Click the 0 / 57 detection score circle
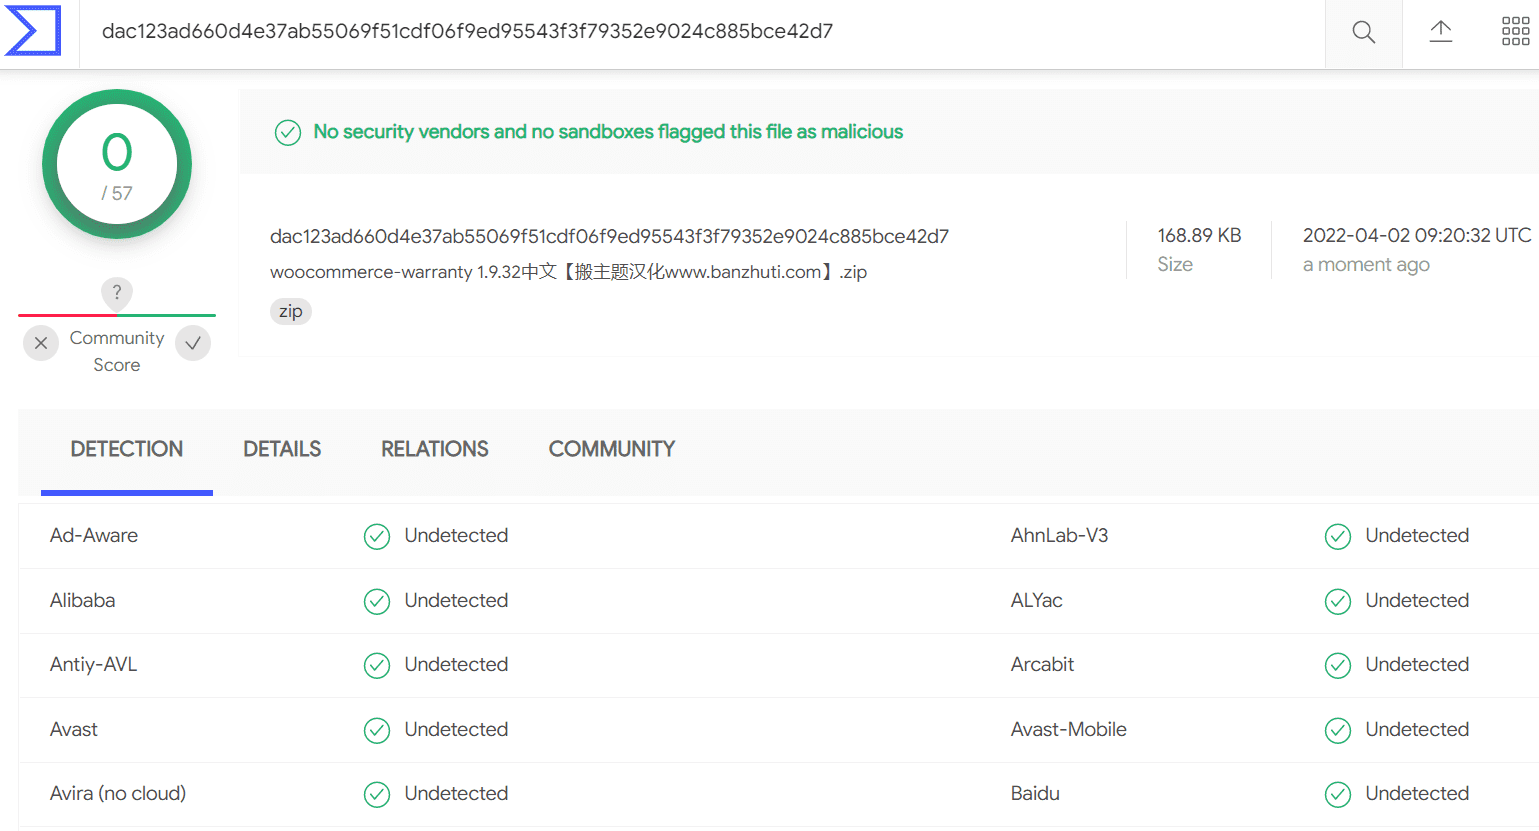This screenshot has height=831, width=1539. [117, 164]
